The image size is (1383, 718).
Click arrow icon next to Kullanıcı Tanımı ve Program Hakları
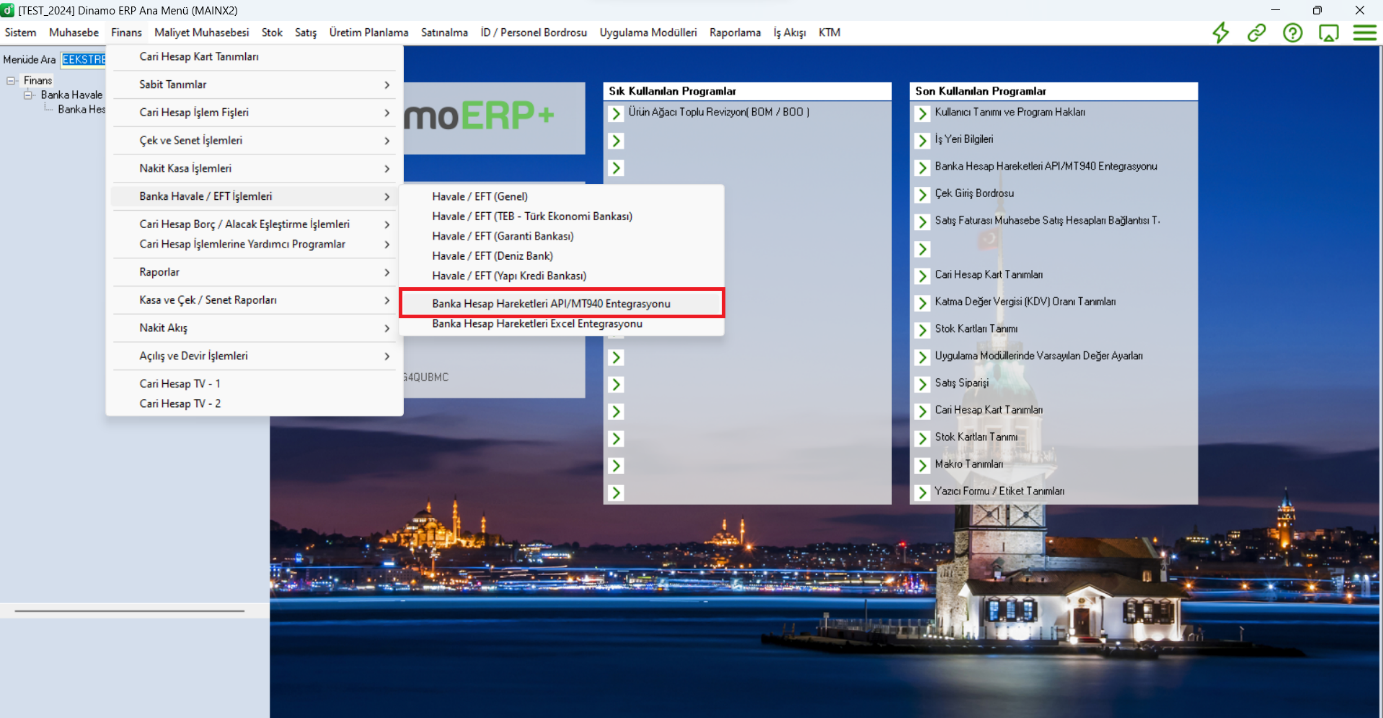[x=922, y=113]
